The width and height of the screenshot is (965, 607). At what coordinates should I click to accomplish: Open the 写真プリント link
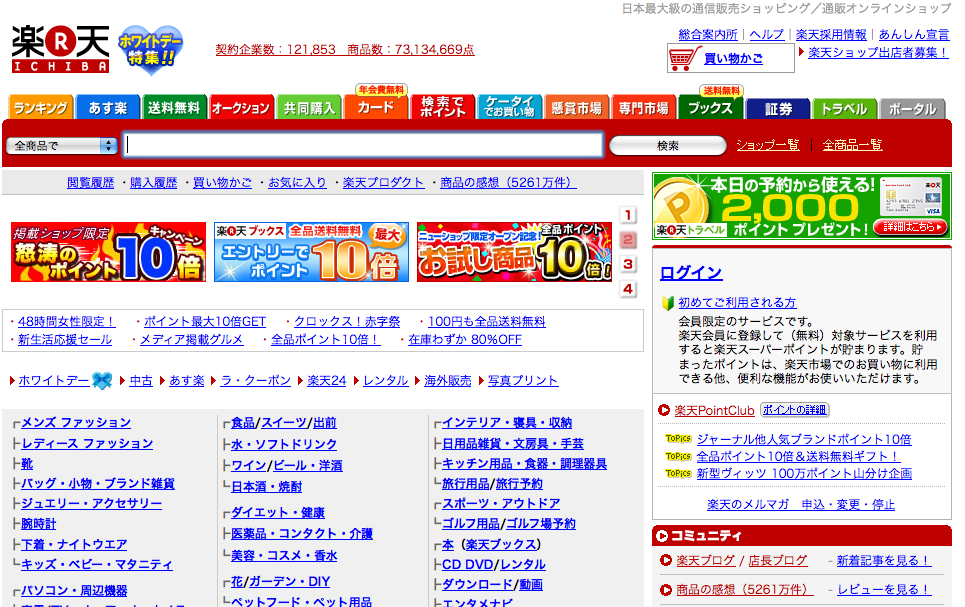[523, 381]
